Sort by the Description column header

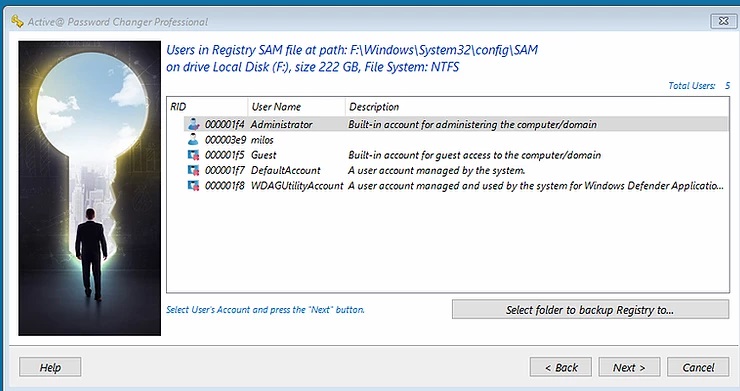[537, 107]
